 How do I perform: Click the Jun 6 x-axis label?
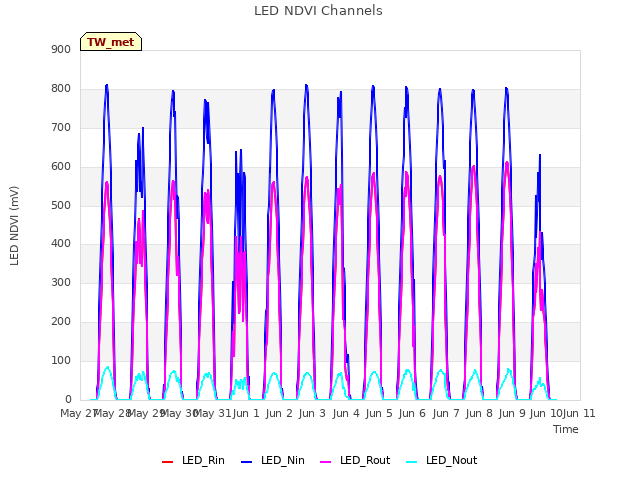point(412,413)
